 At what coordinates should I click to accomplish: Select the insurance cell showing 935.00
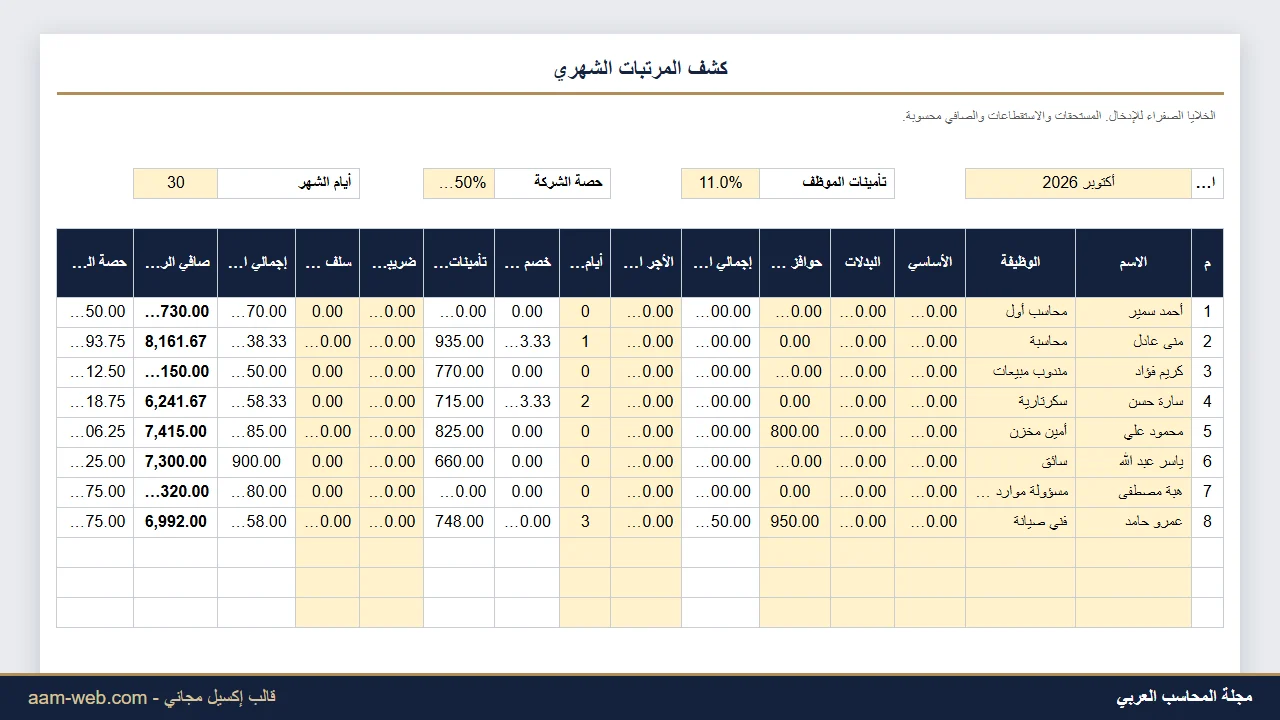tap(459, 342)
